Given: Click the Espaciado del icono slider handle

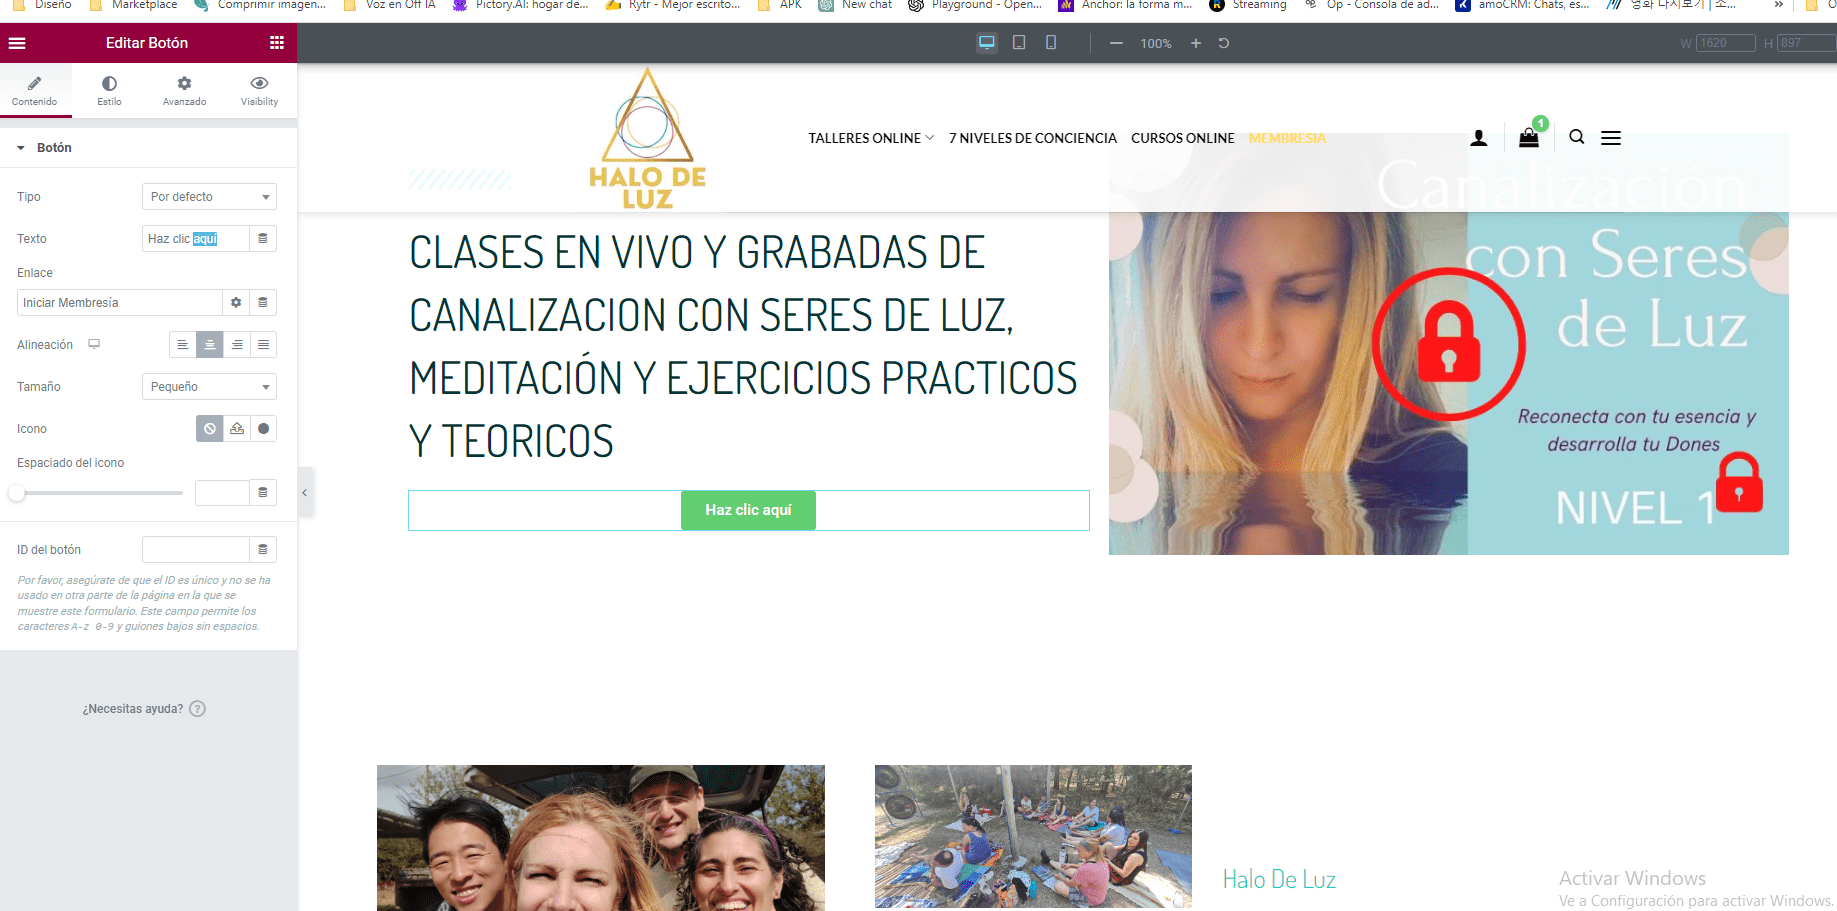Looking at the screenshot, I should point(17,493).
